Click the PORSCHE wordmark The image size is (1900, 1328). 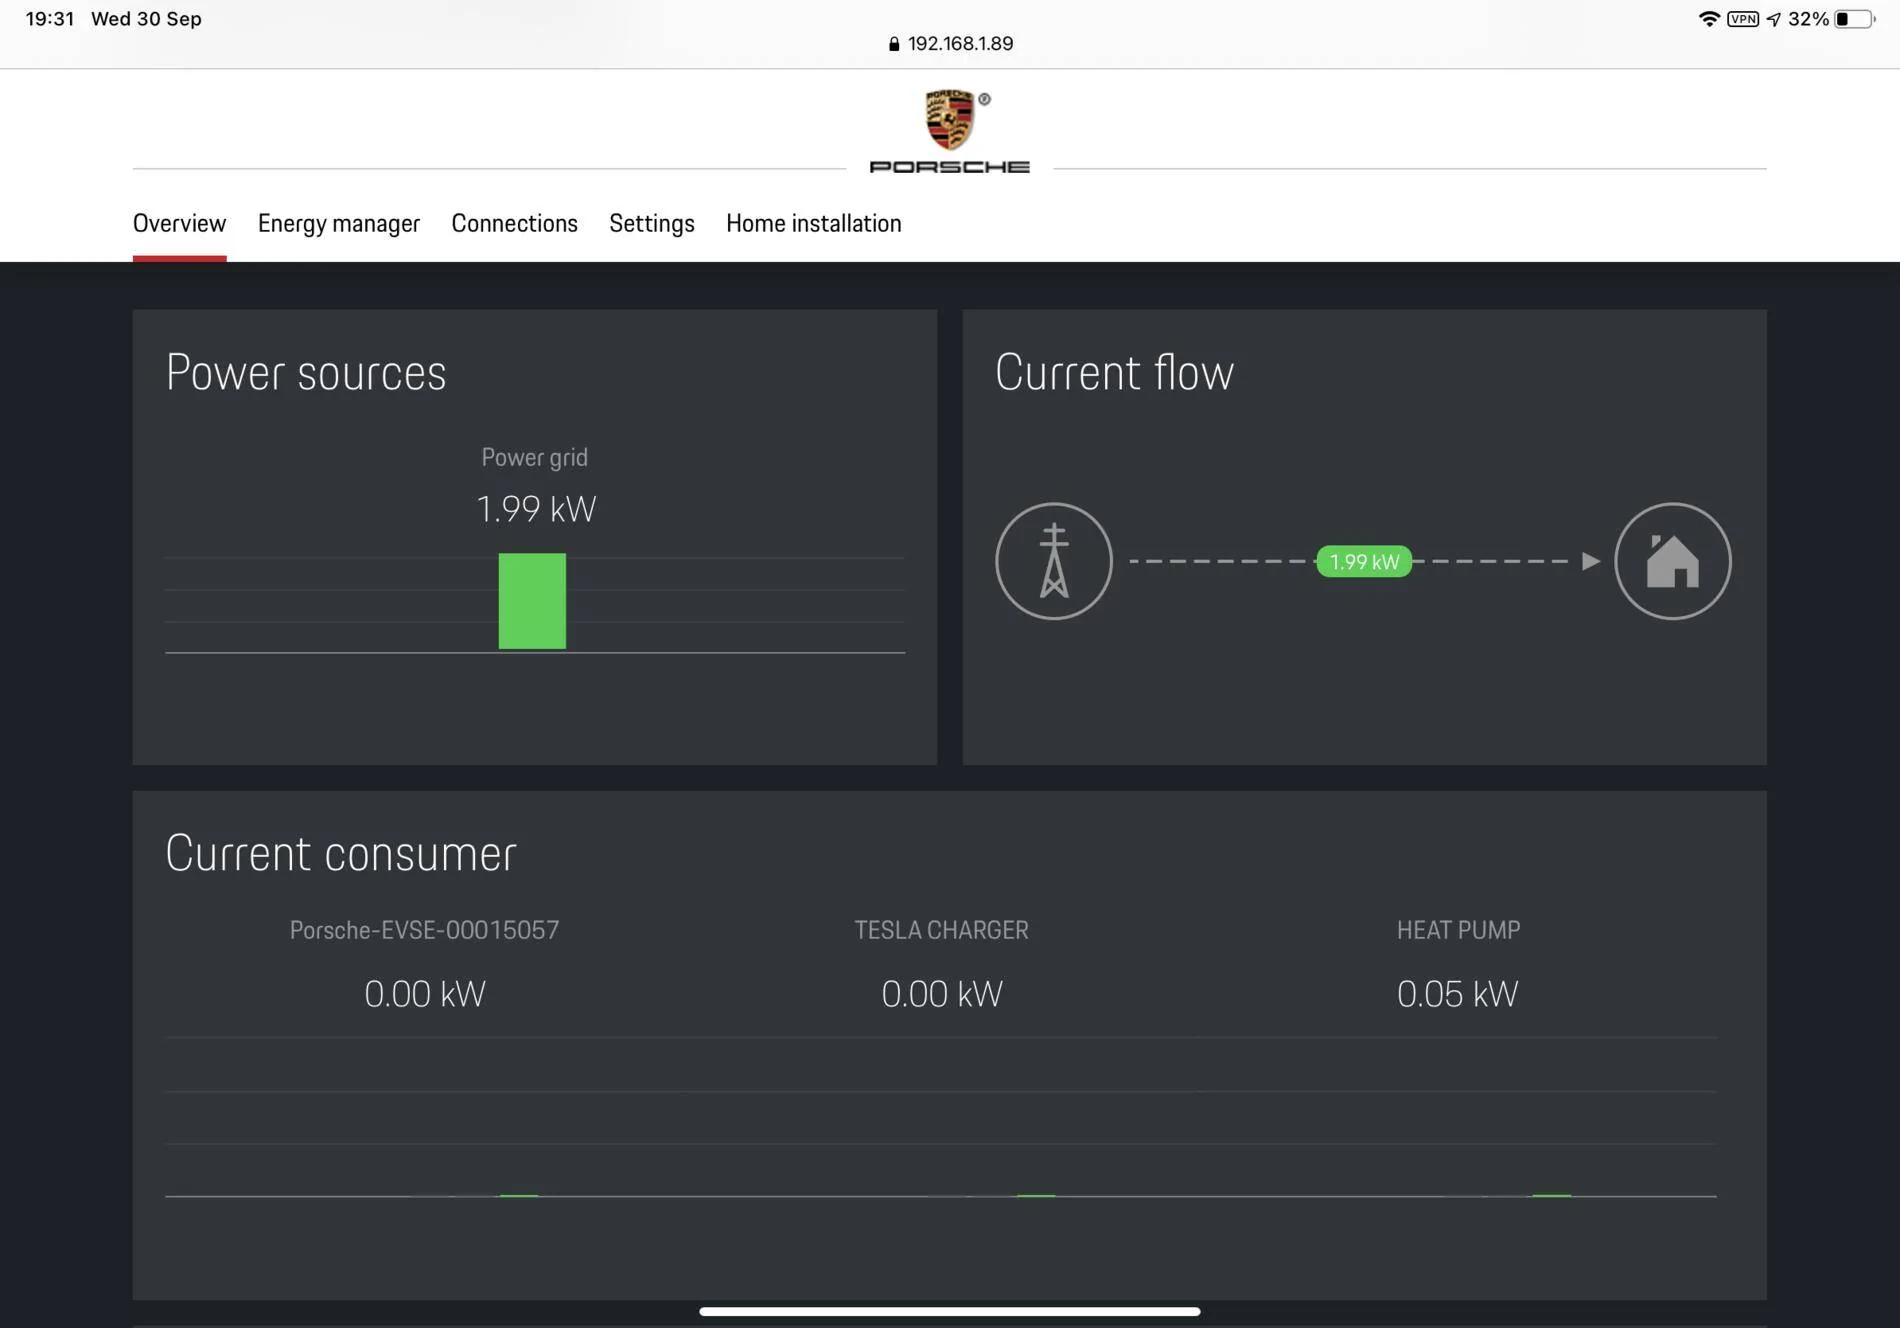coord(950,167)
